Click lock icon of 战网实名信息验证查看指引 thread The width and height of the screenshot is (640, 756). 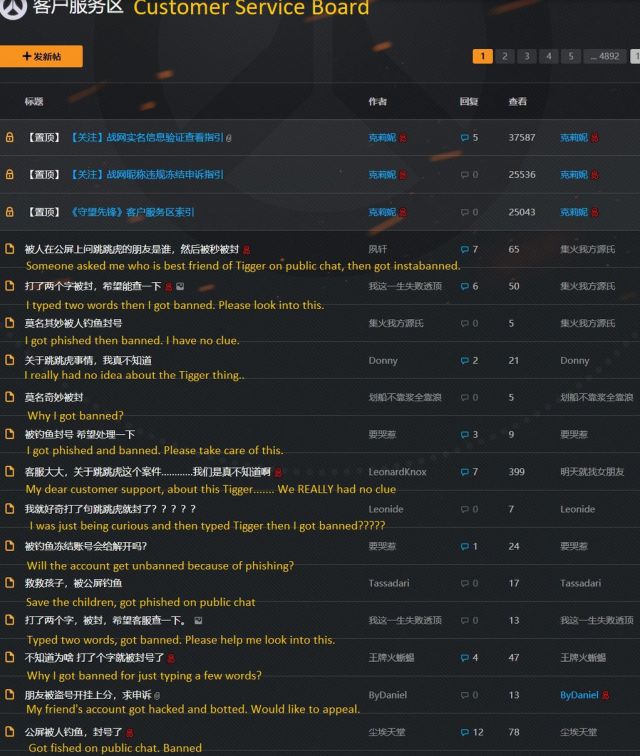pyautogui.click(x=9, y=138)
